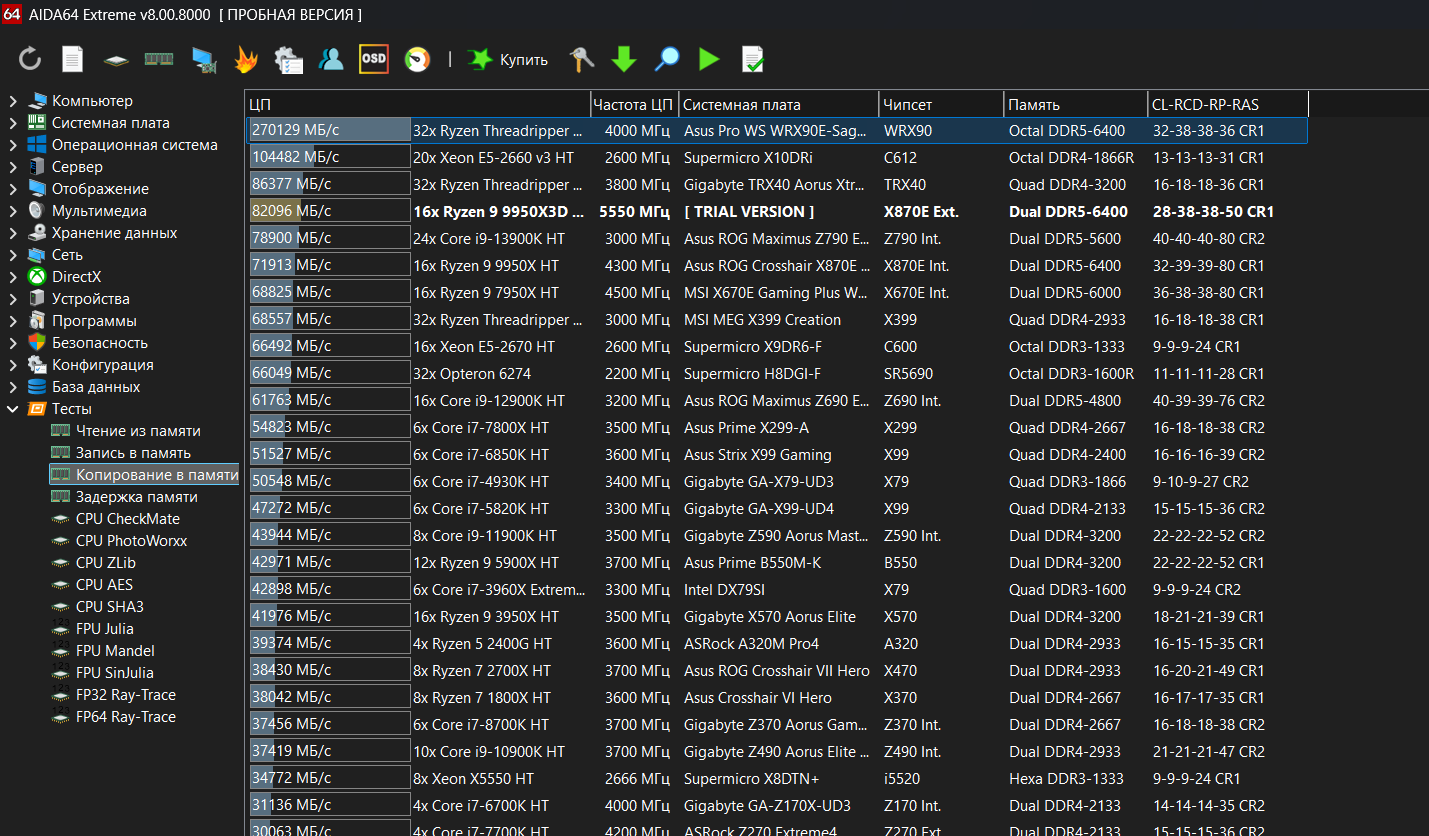The image size is (1429, 836).
Task: Click the gauge toolbar icon
Action: point(417,60)
